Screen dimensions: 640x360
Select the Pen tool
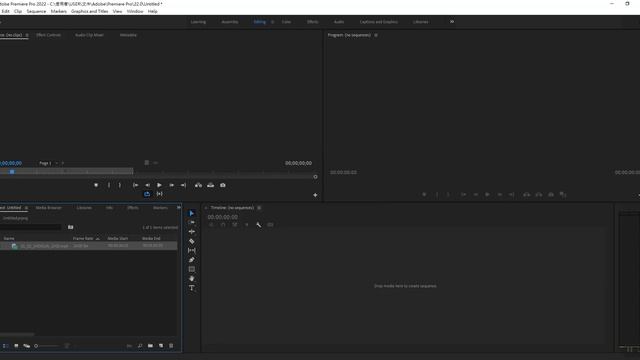191,260
